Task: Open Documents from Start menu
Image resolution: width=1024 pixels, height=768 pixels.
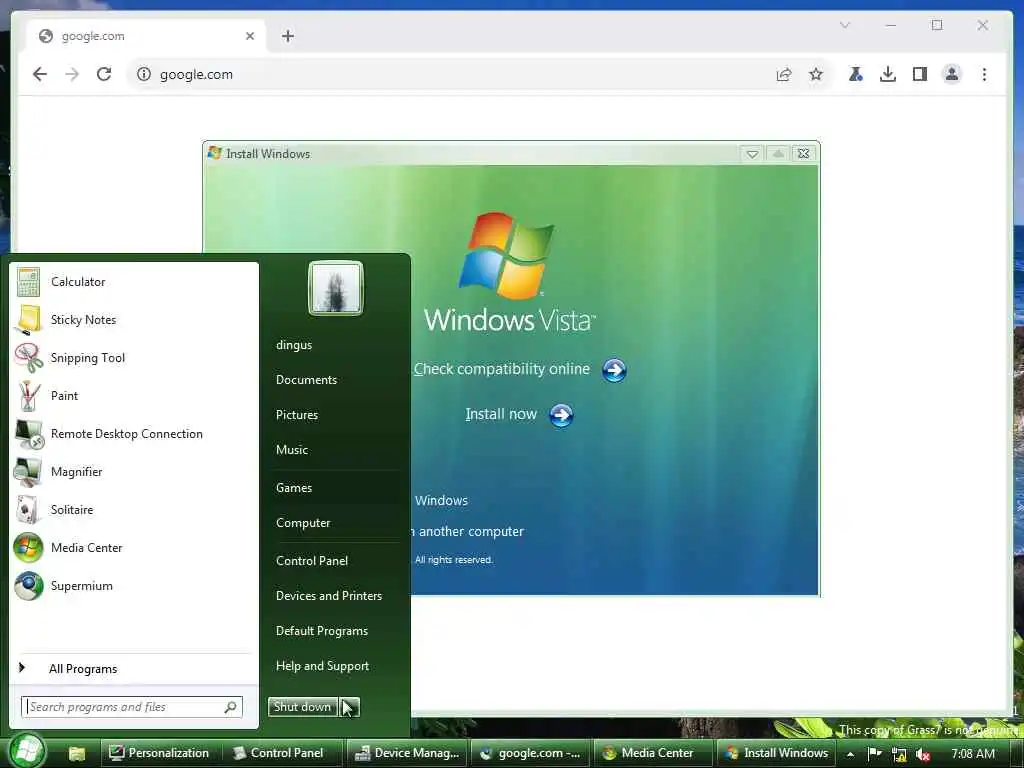Action: pyautogui.click(x=306, y=379)
